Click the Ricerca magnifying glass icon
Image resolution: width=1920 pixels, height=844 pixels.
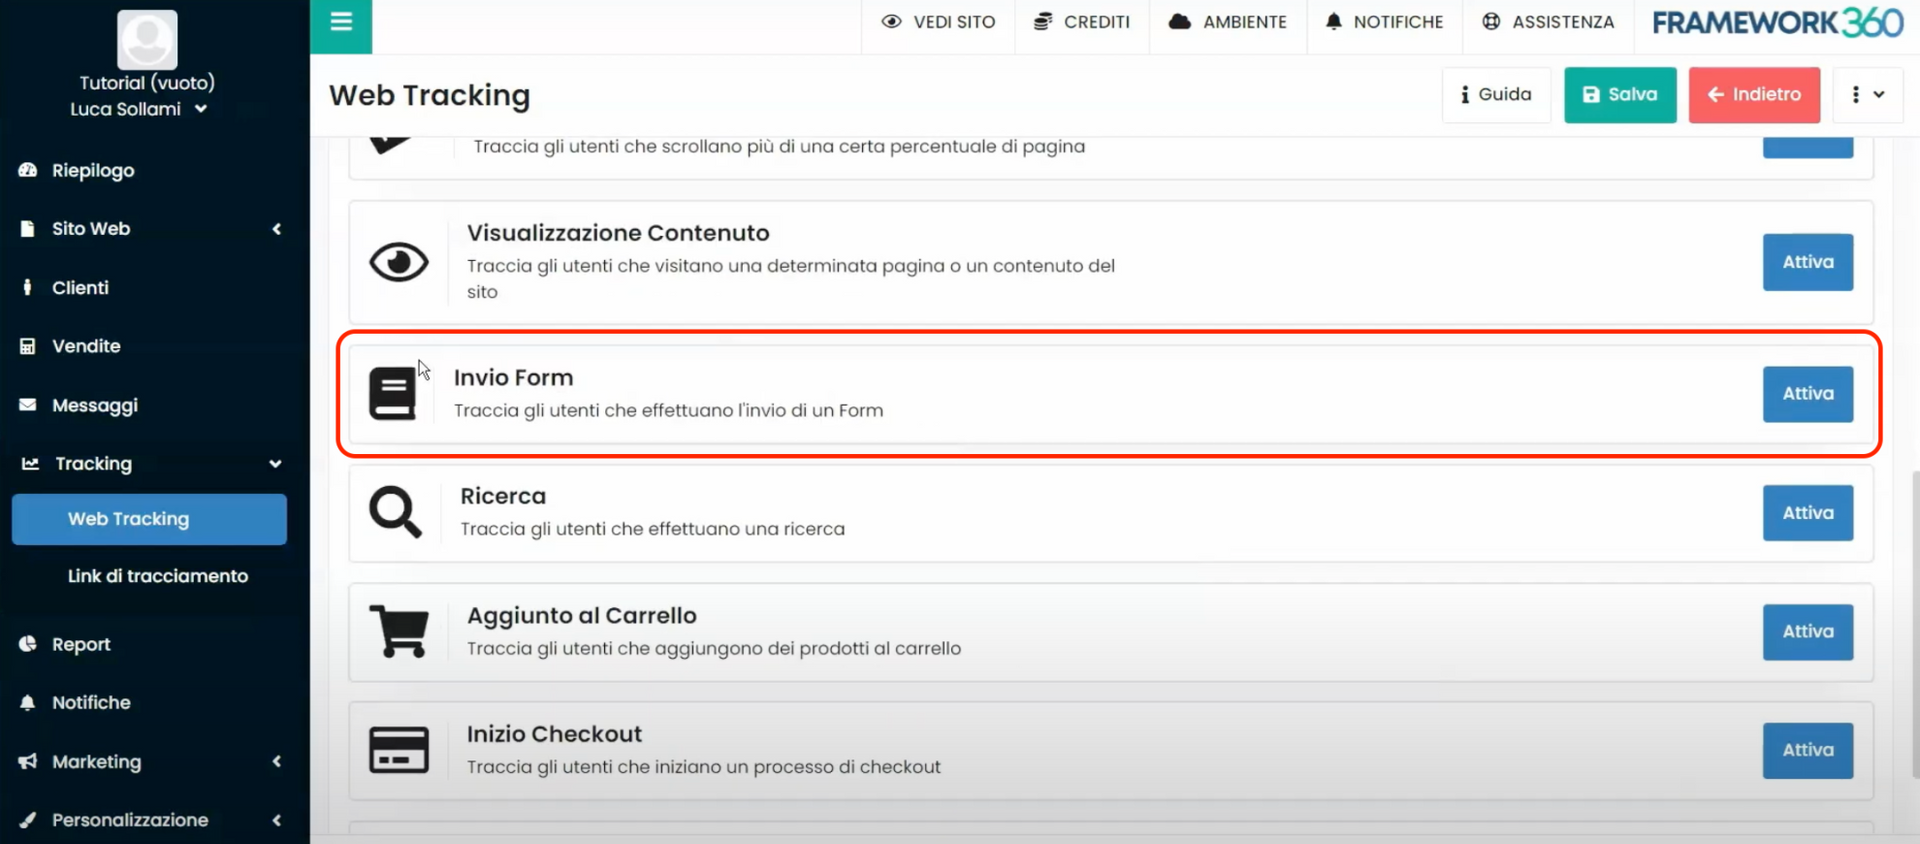[395, 512]
